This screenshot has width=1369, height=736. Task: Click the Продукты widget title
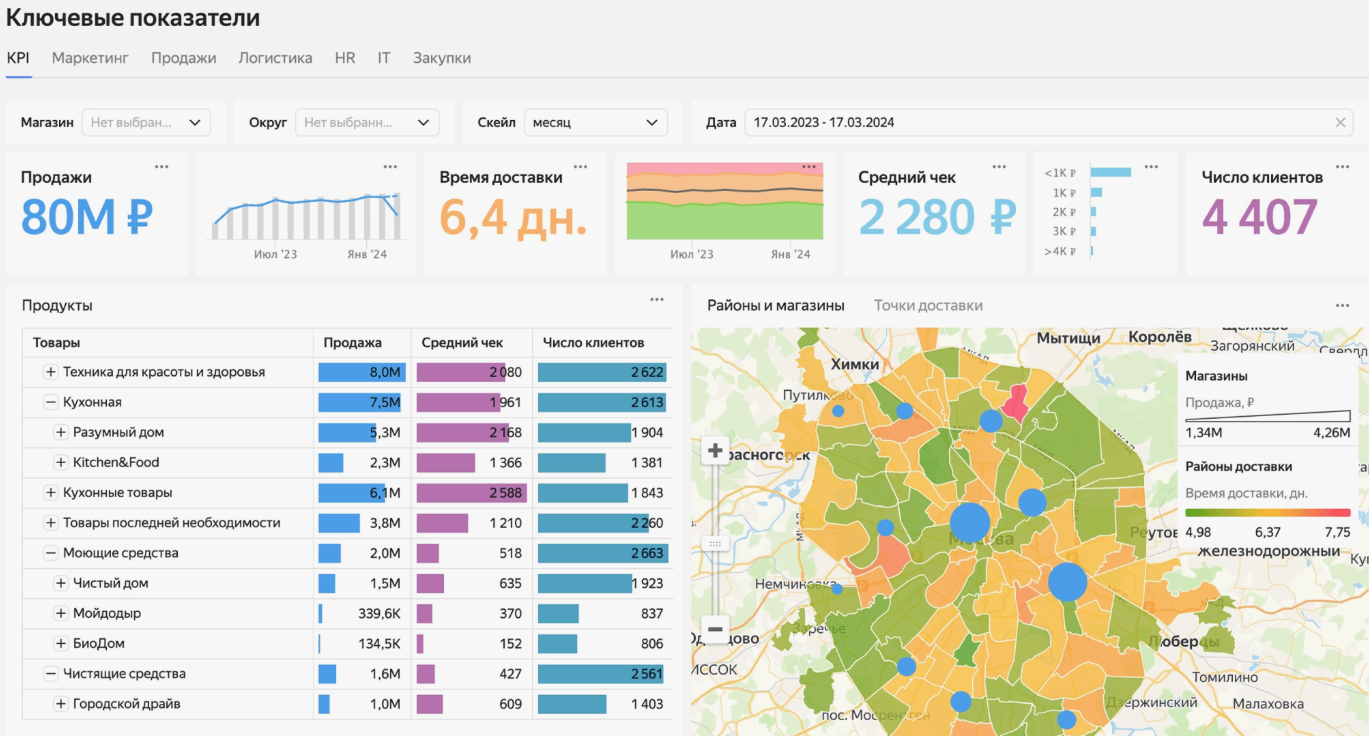coord(57,306)
